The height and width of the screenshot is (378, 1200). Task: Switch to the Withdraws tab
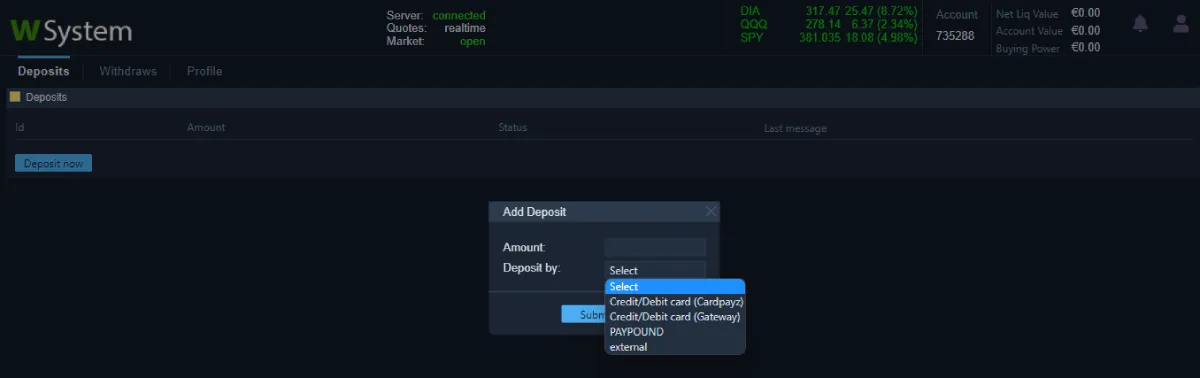(x=128, y=71)
